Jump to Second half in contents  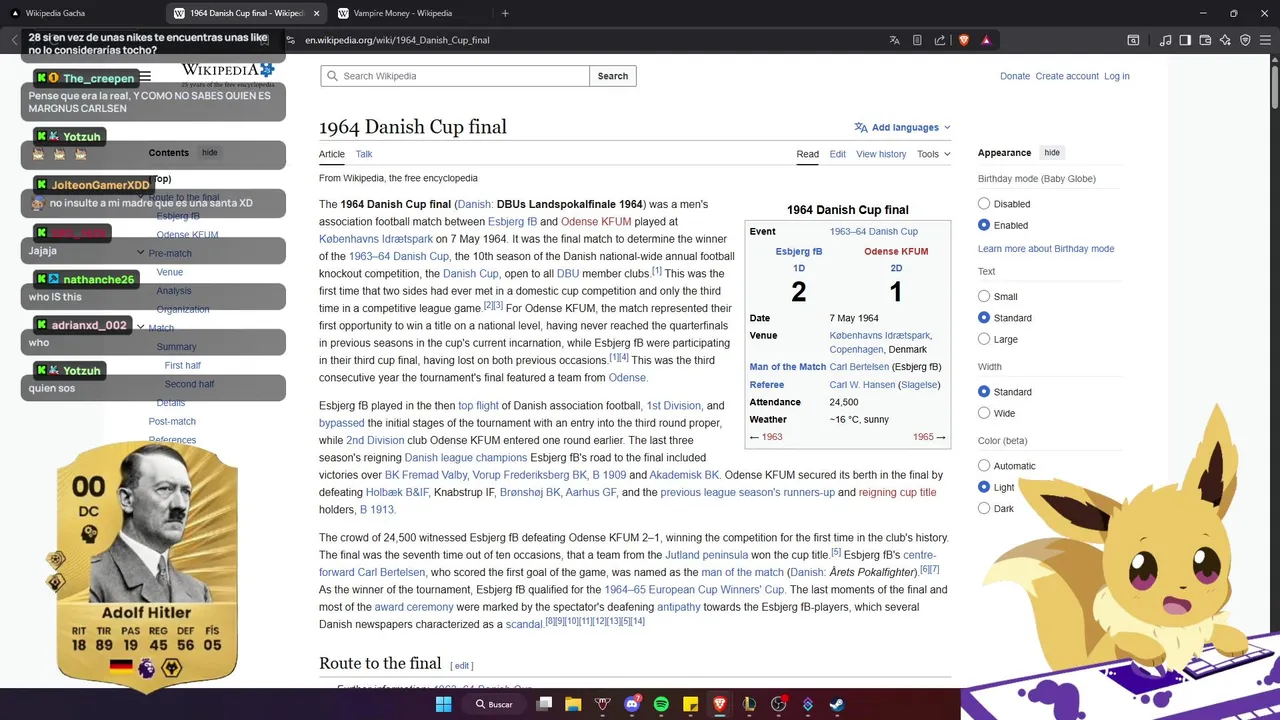[x=190, y=384]
